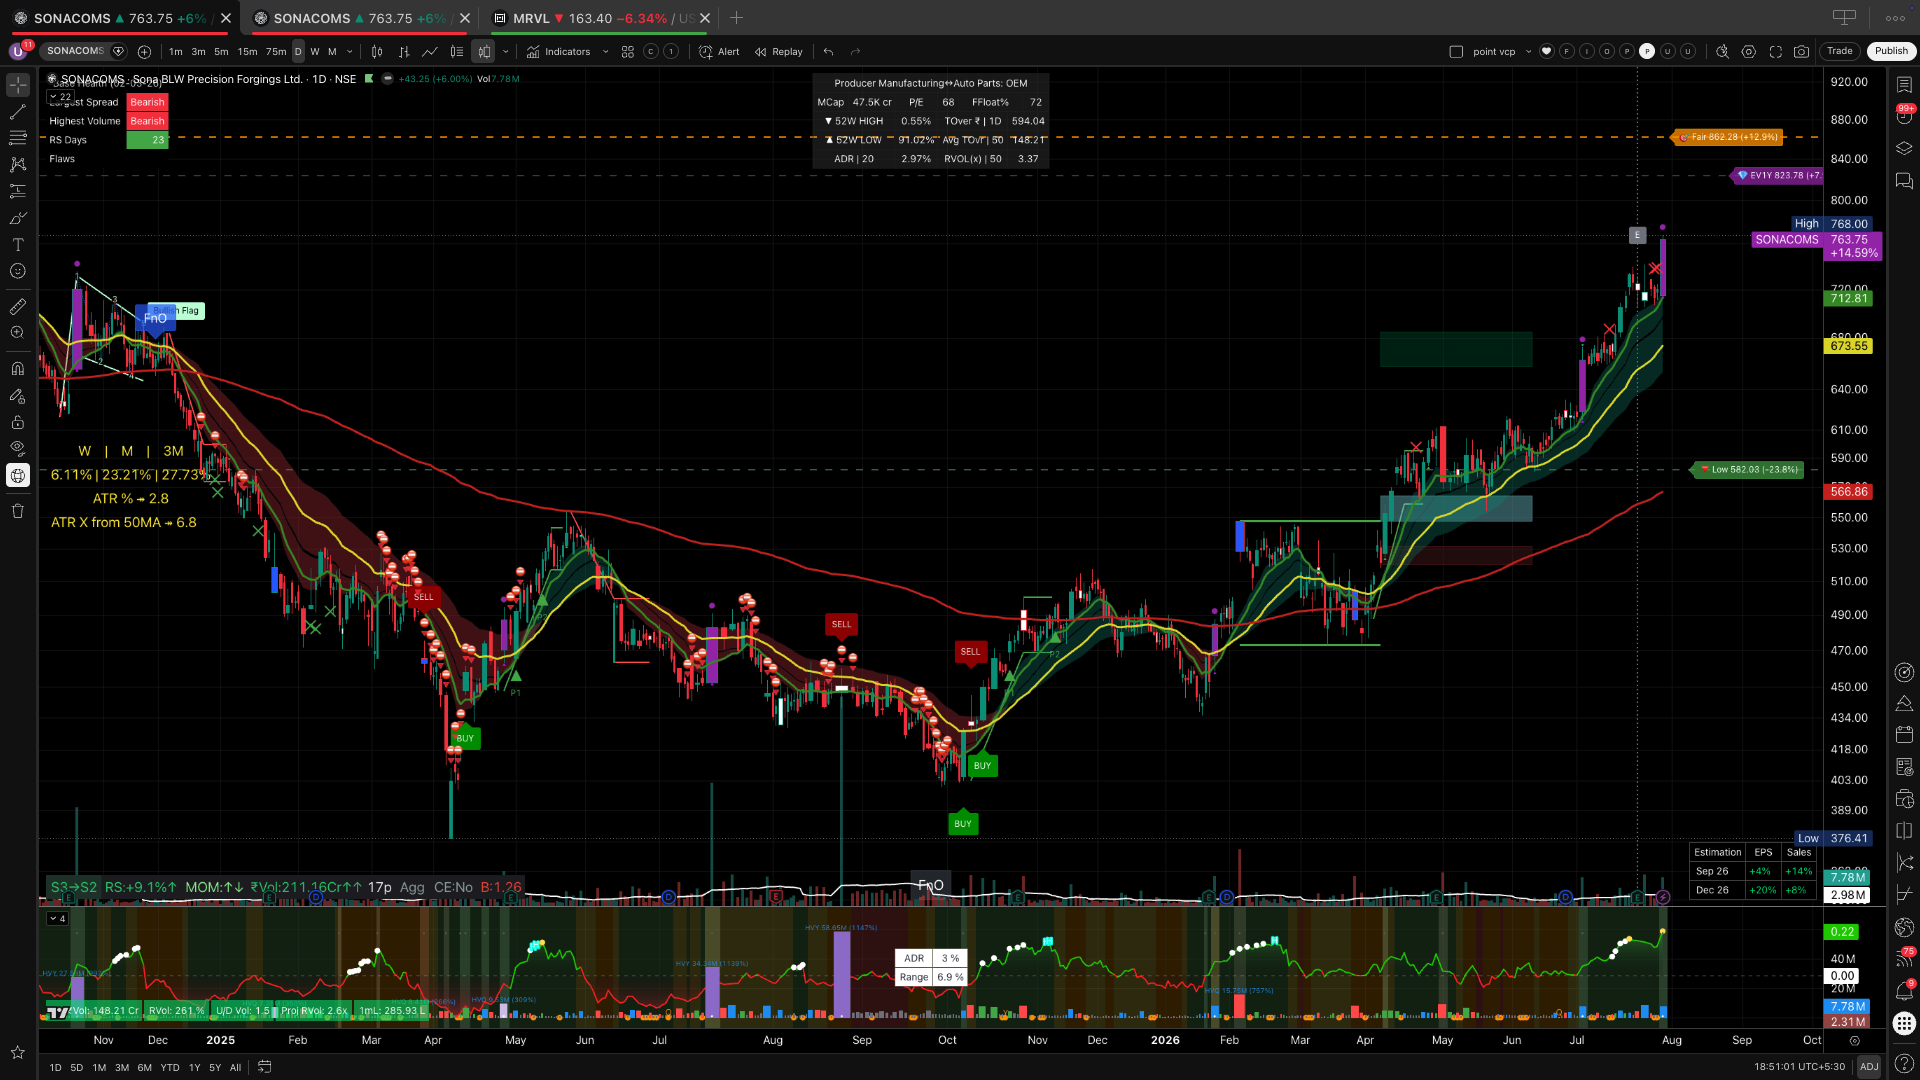Start Bar Replay mode

point(779,52)
